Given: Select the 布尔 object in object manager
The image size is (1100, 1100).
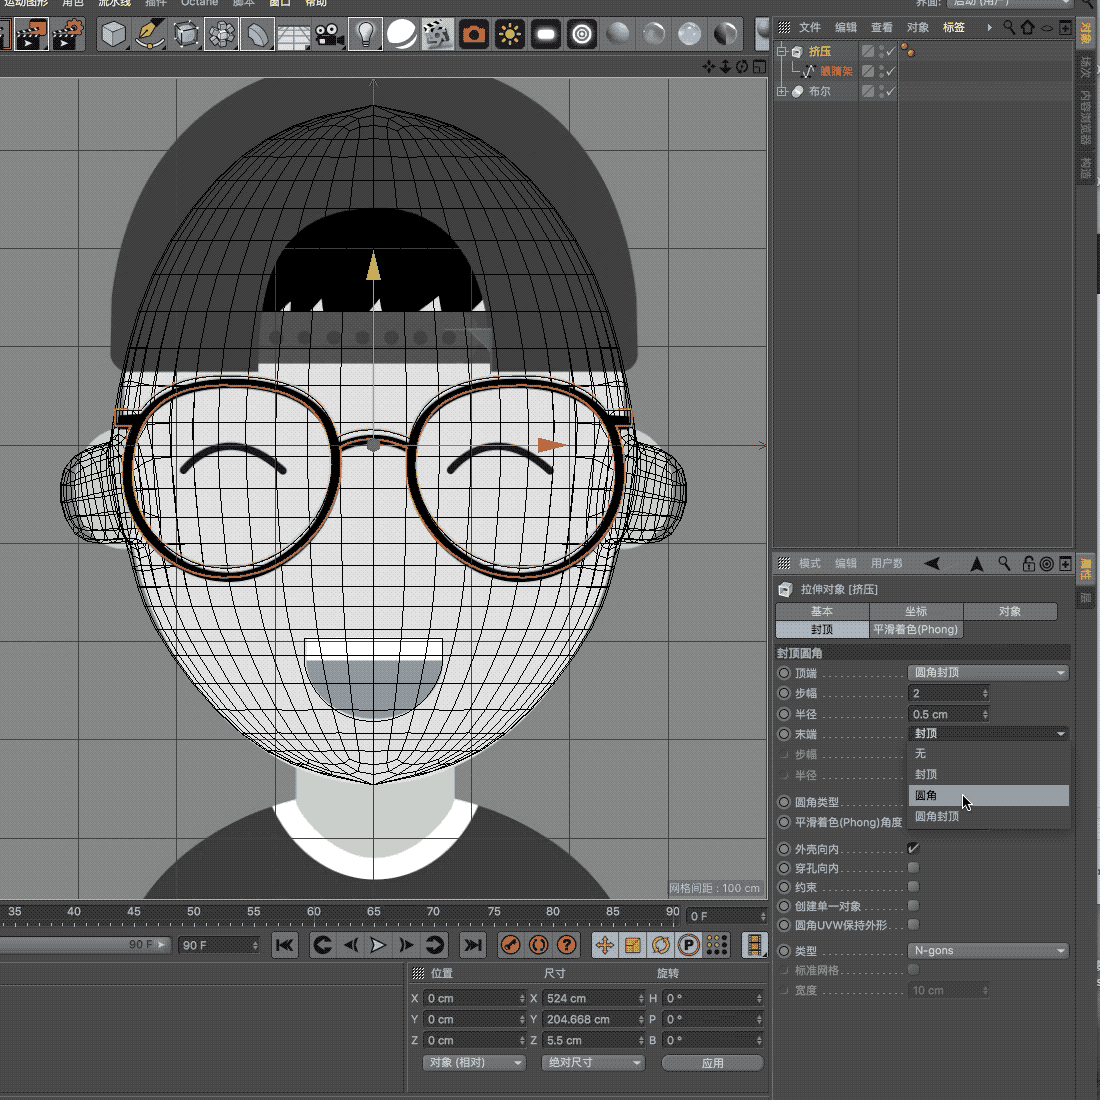Looking at the screenshot, I should tap(819, 91).
